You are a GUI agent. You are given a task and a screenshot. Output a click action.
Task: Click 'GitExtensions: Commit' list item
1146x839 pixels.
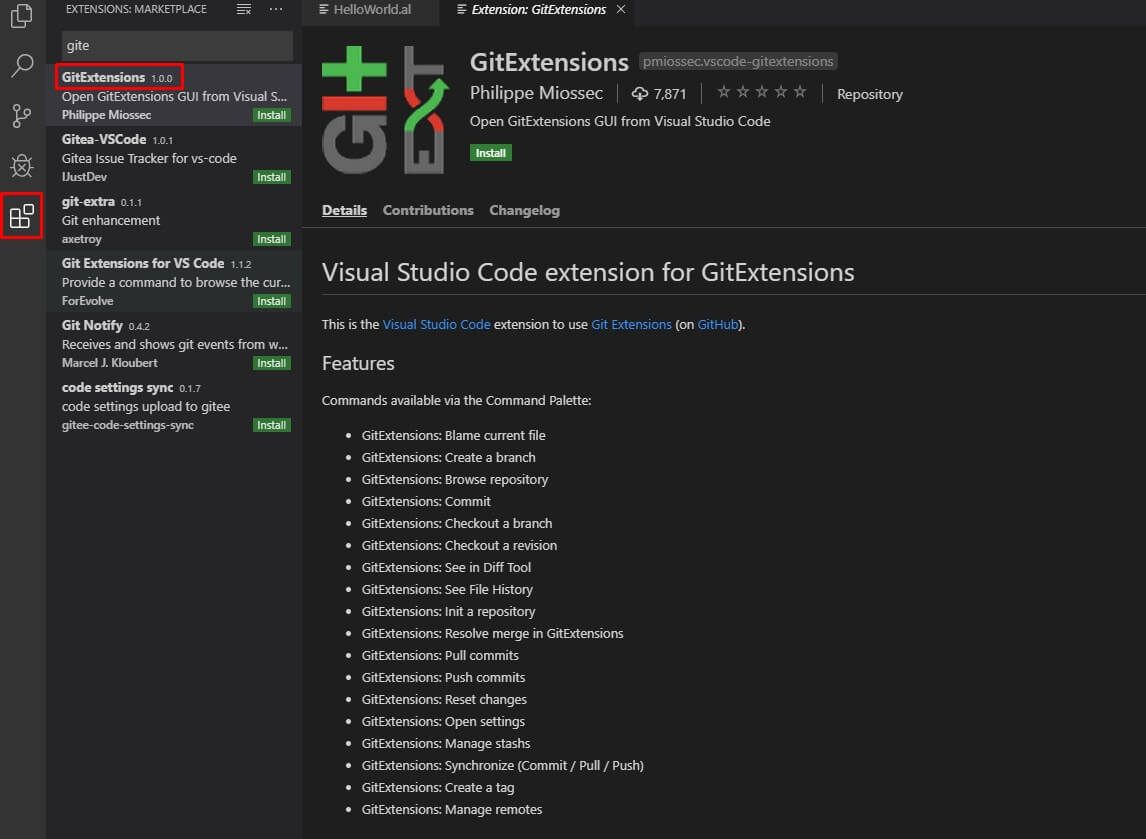tap(426, 501)
